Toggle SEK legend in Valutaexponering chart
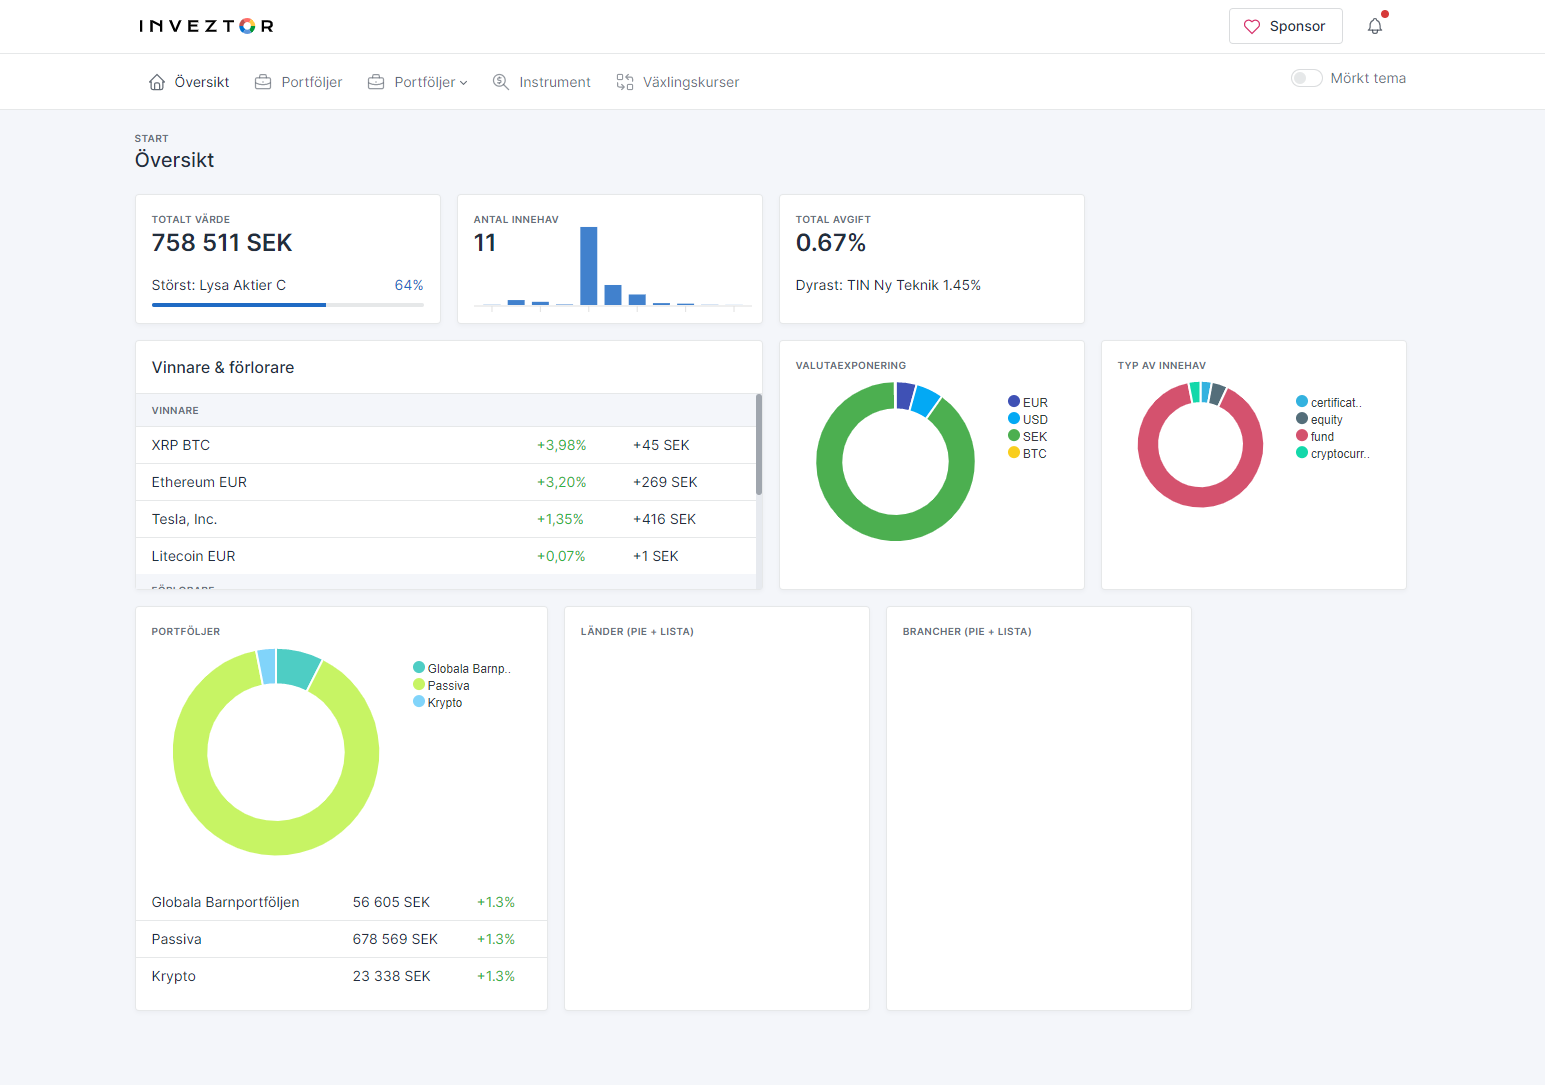Image resolution: width=1545 pixels, height=1085 pixels. (x=1028, y=436)
